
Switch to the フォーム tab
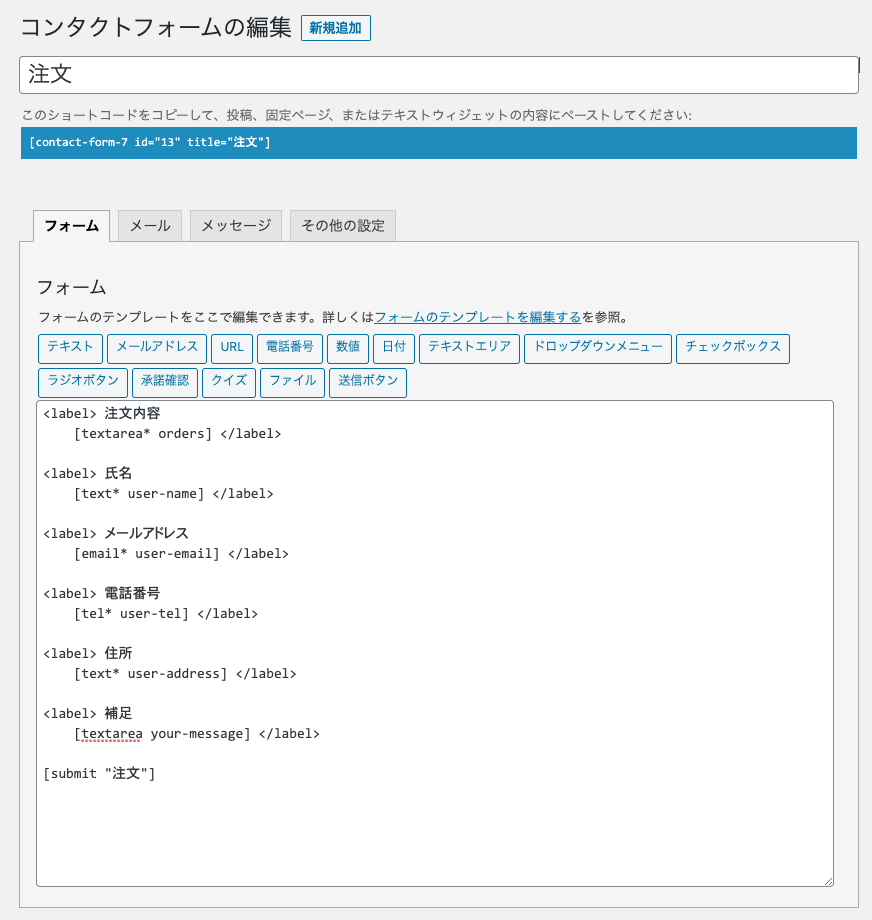point(72,226)
